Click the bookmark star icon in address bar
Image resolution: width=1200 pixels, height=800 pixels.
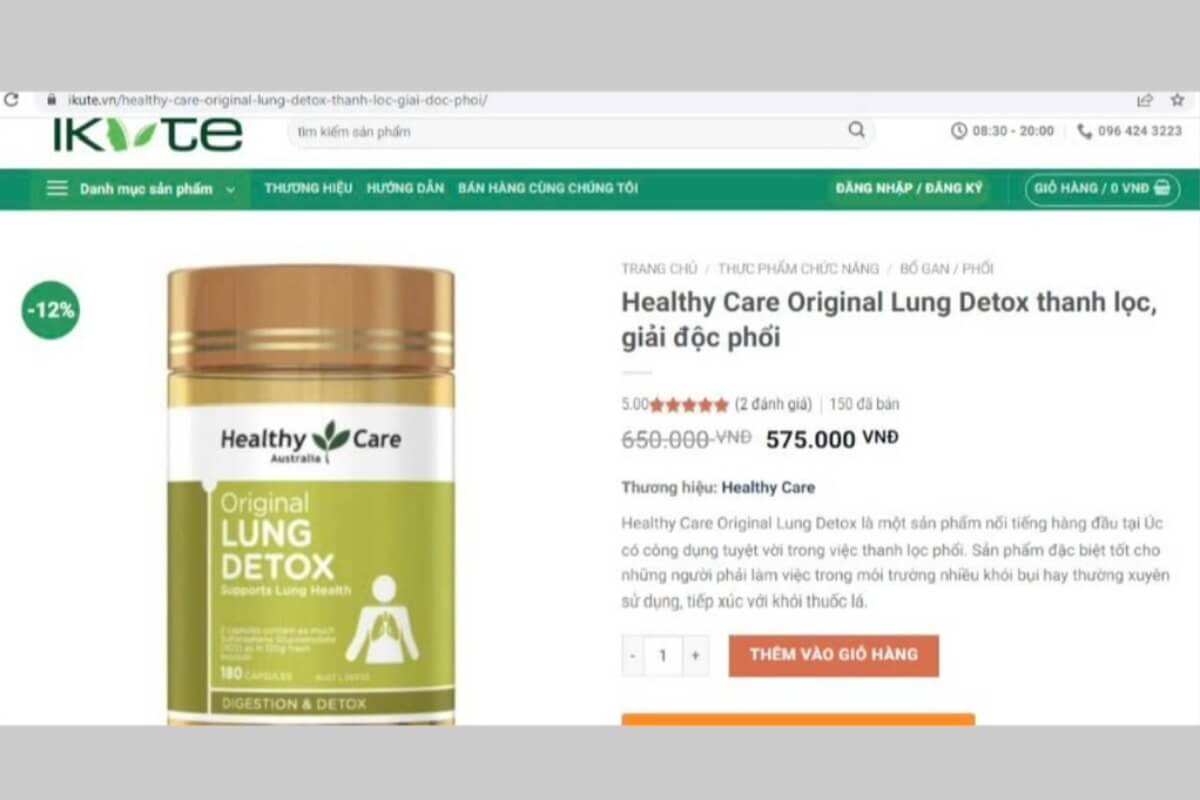coord(1177,100)
